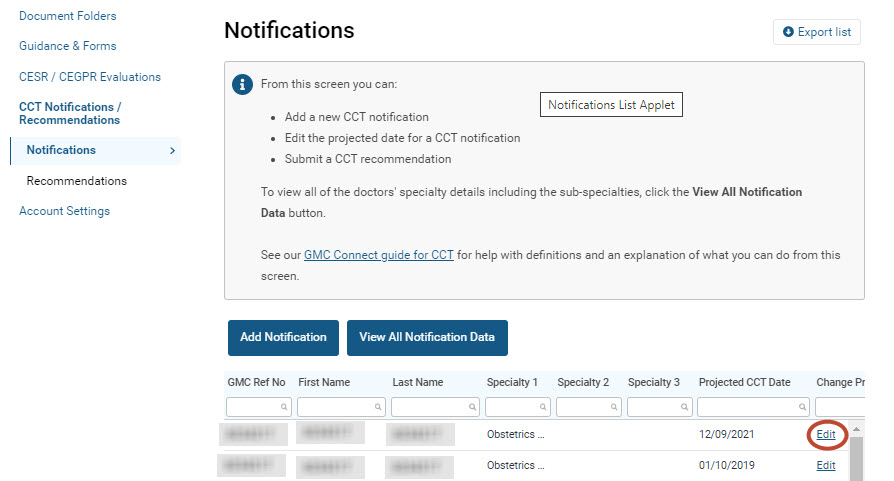Viewport: 894px width, 481px height.
Task: Sort by Specialty 1 column header
Action: tap(512, 382)
